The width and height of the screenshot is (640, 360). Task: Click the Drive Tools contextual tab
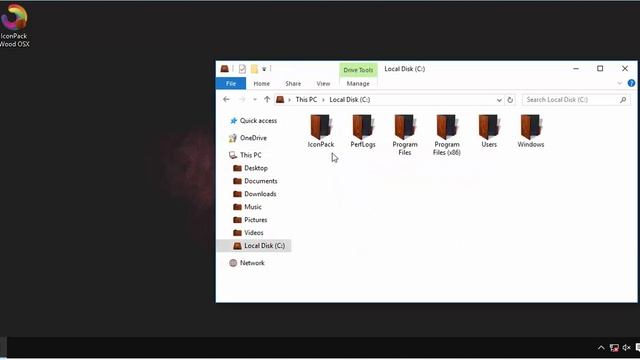point(358,70)
